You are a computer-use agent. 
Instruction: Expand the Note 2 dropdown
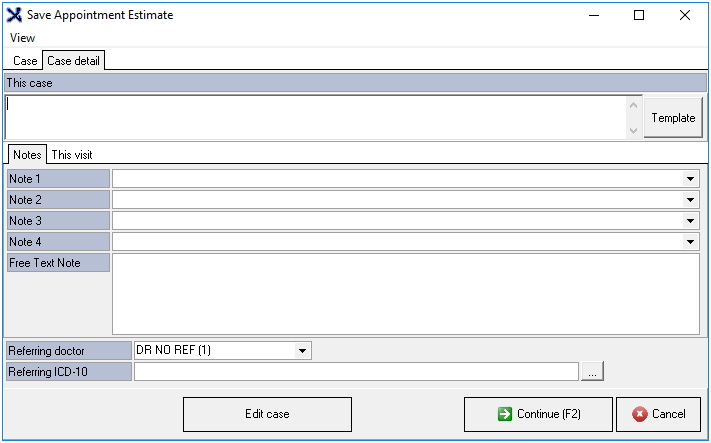690,200
